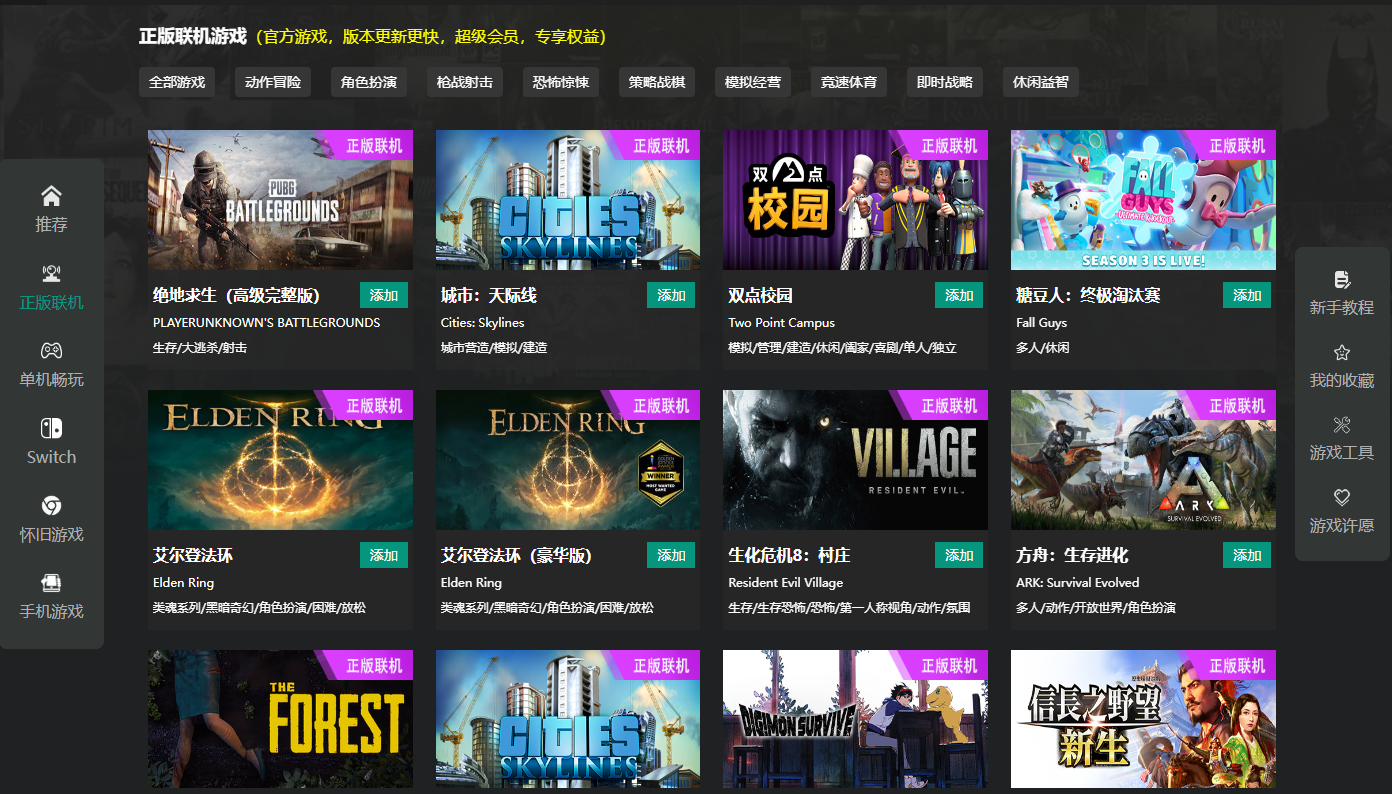Open the 单机畅玩 gamepad icon
1392x794 pixels.
pyautogui.click(x=51, y=351)
